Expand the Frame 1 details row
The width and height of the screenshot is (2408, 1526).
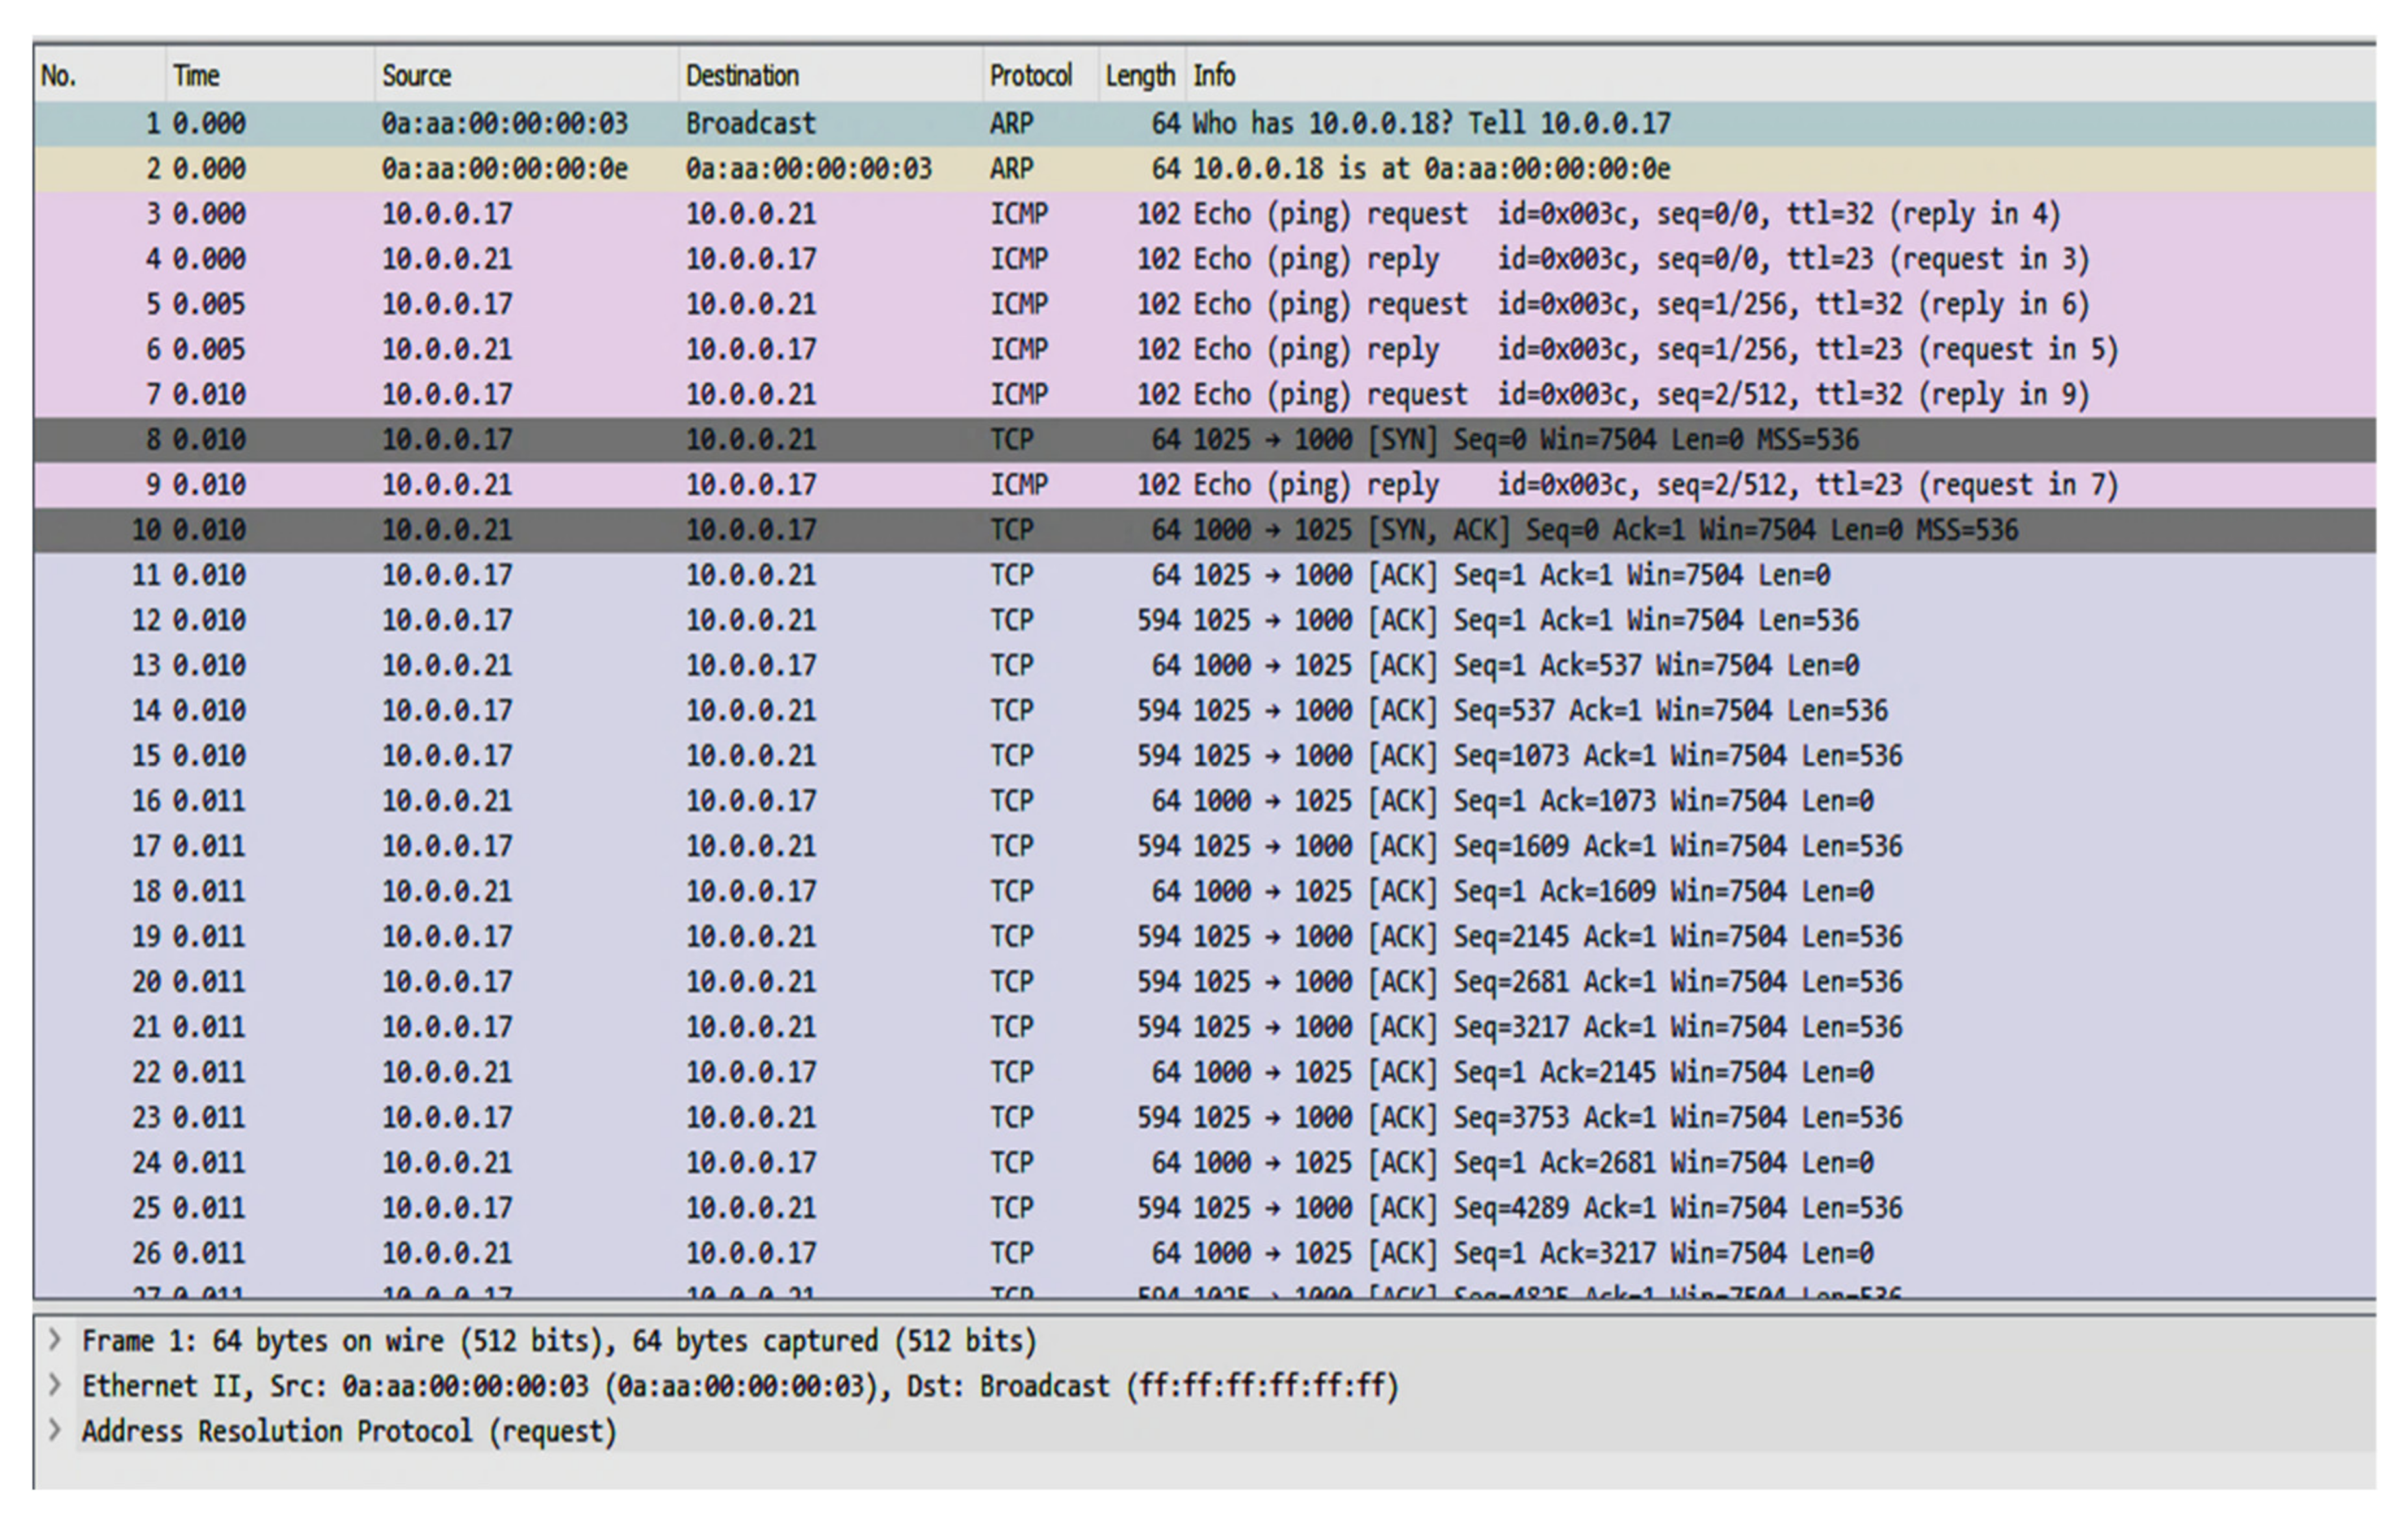[x=56, y=1340]
